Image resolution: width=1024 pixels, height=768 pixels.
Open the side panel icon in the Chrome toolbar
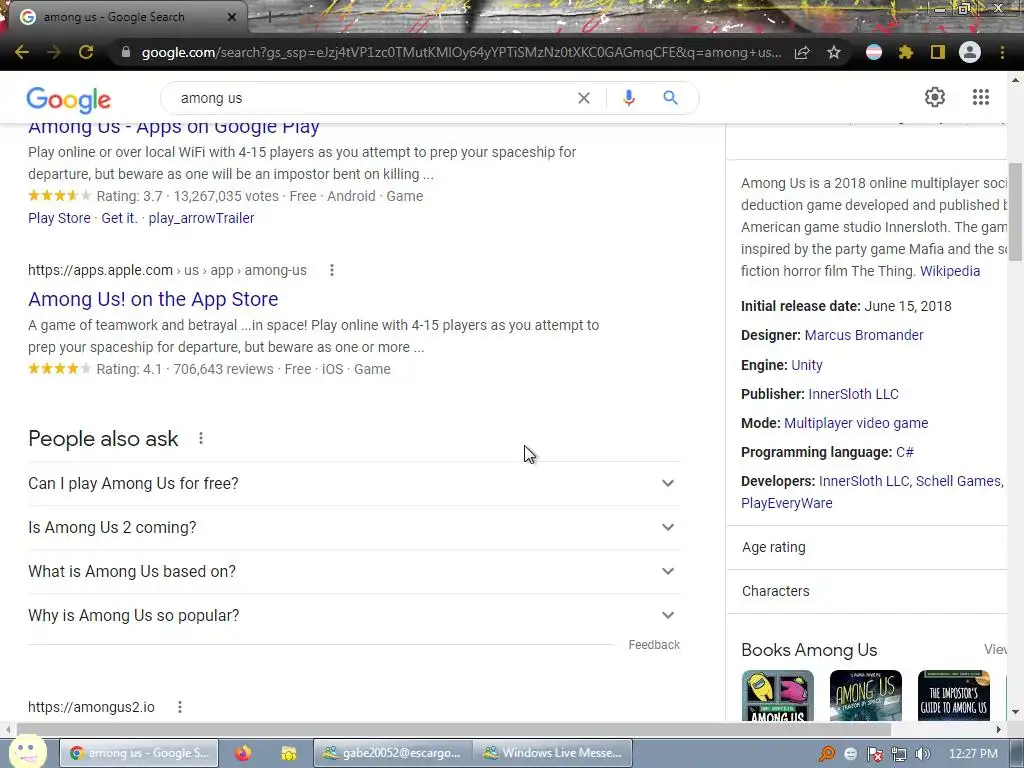[x=938, y=52]
